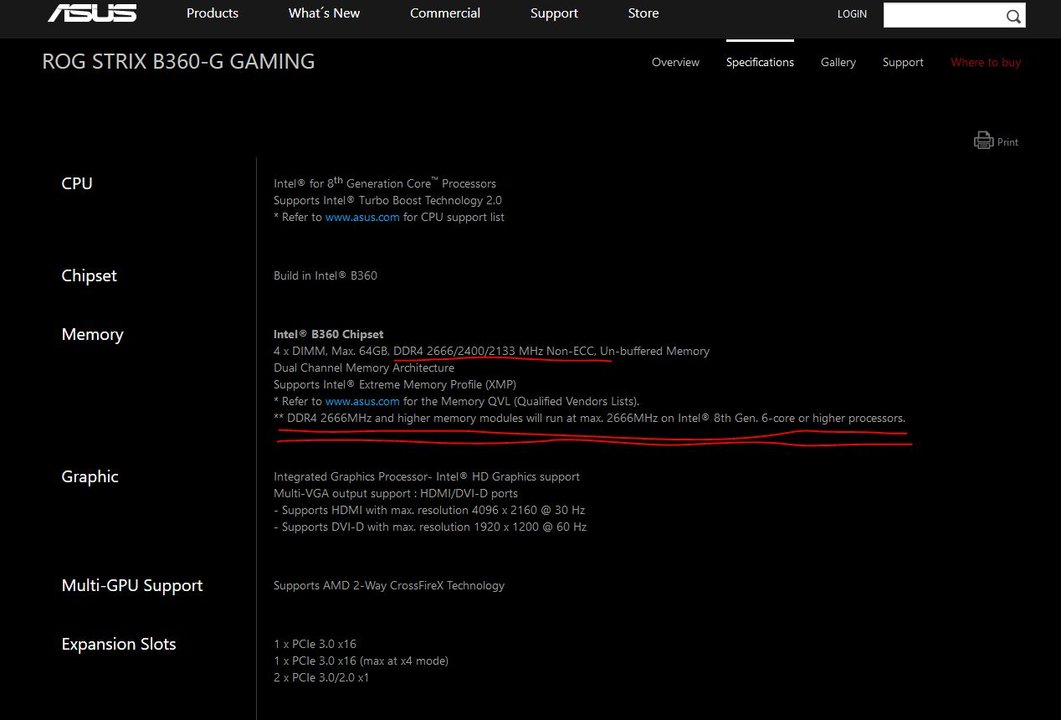Image resolution: width=1061 pixels, height=720 pixels.
Task: Click the CPU section heading
Action: pos(77,183)
